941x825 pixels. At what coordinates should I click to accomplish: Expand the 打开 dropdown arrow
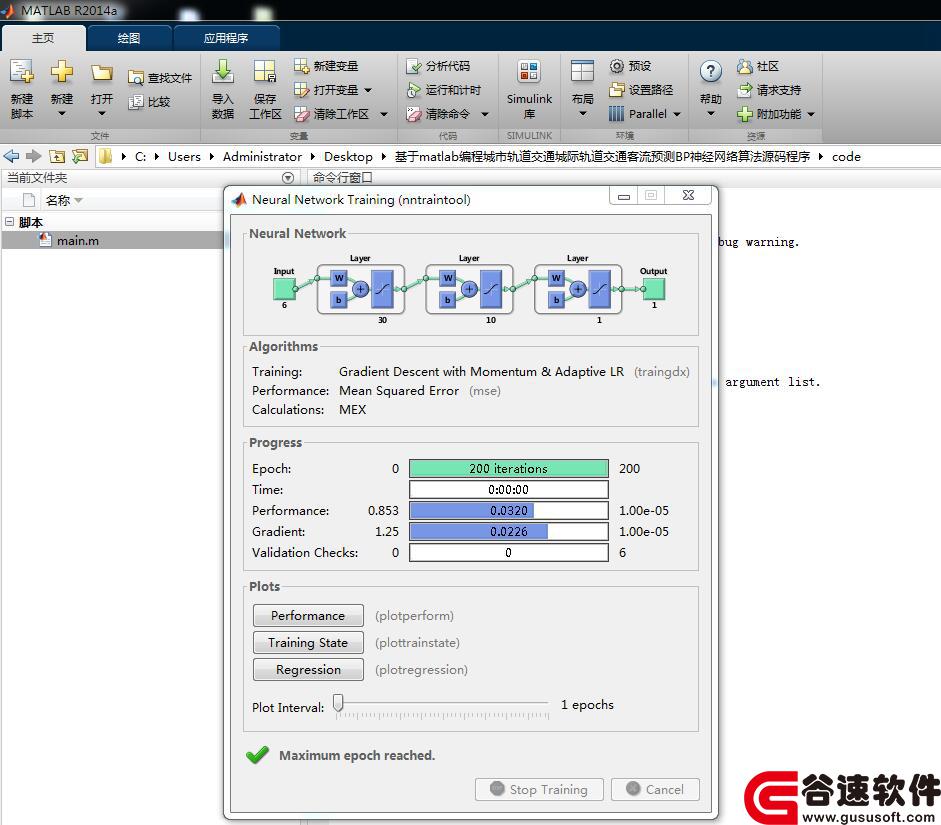pos(101,114)
